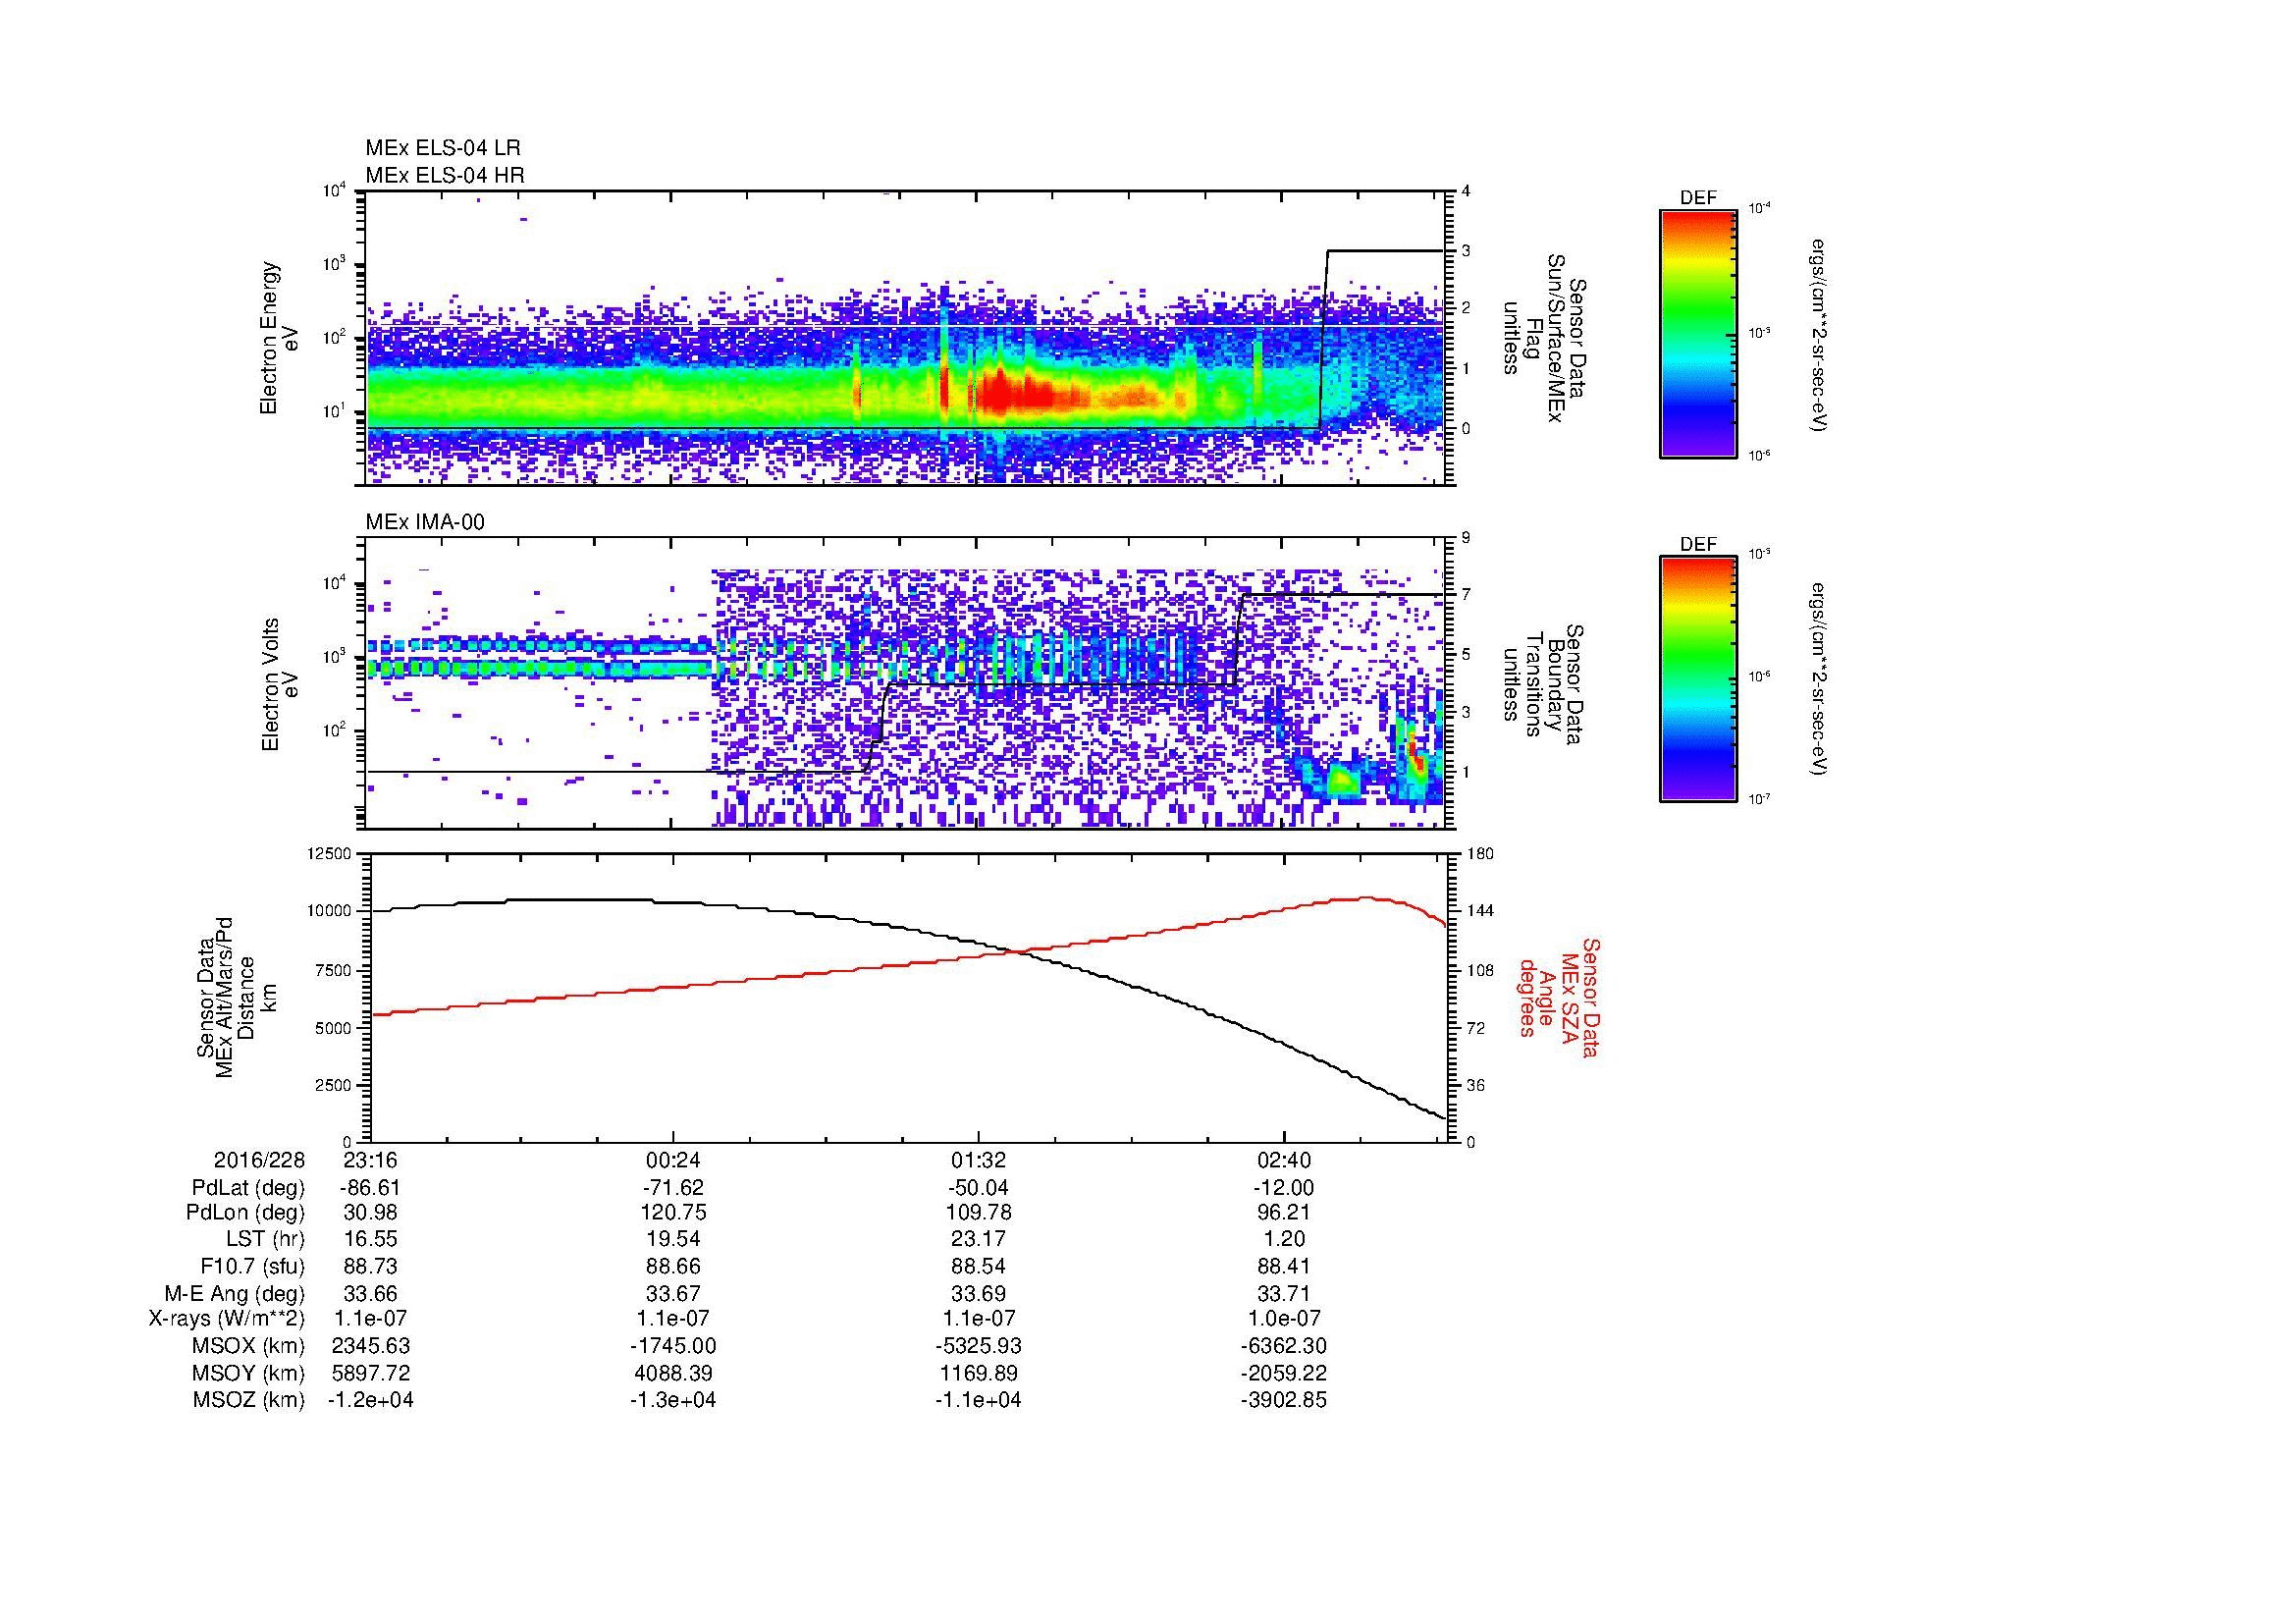The width and height of the screenshot is (2296, 1623).
Task: Click the 7500 distance axis tick label
Action: [333, 969]
